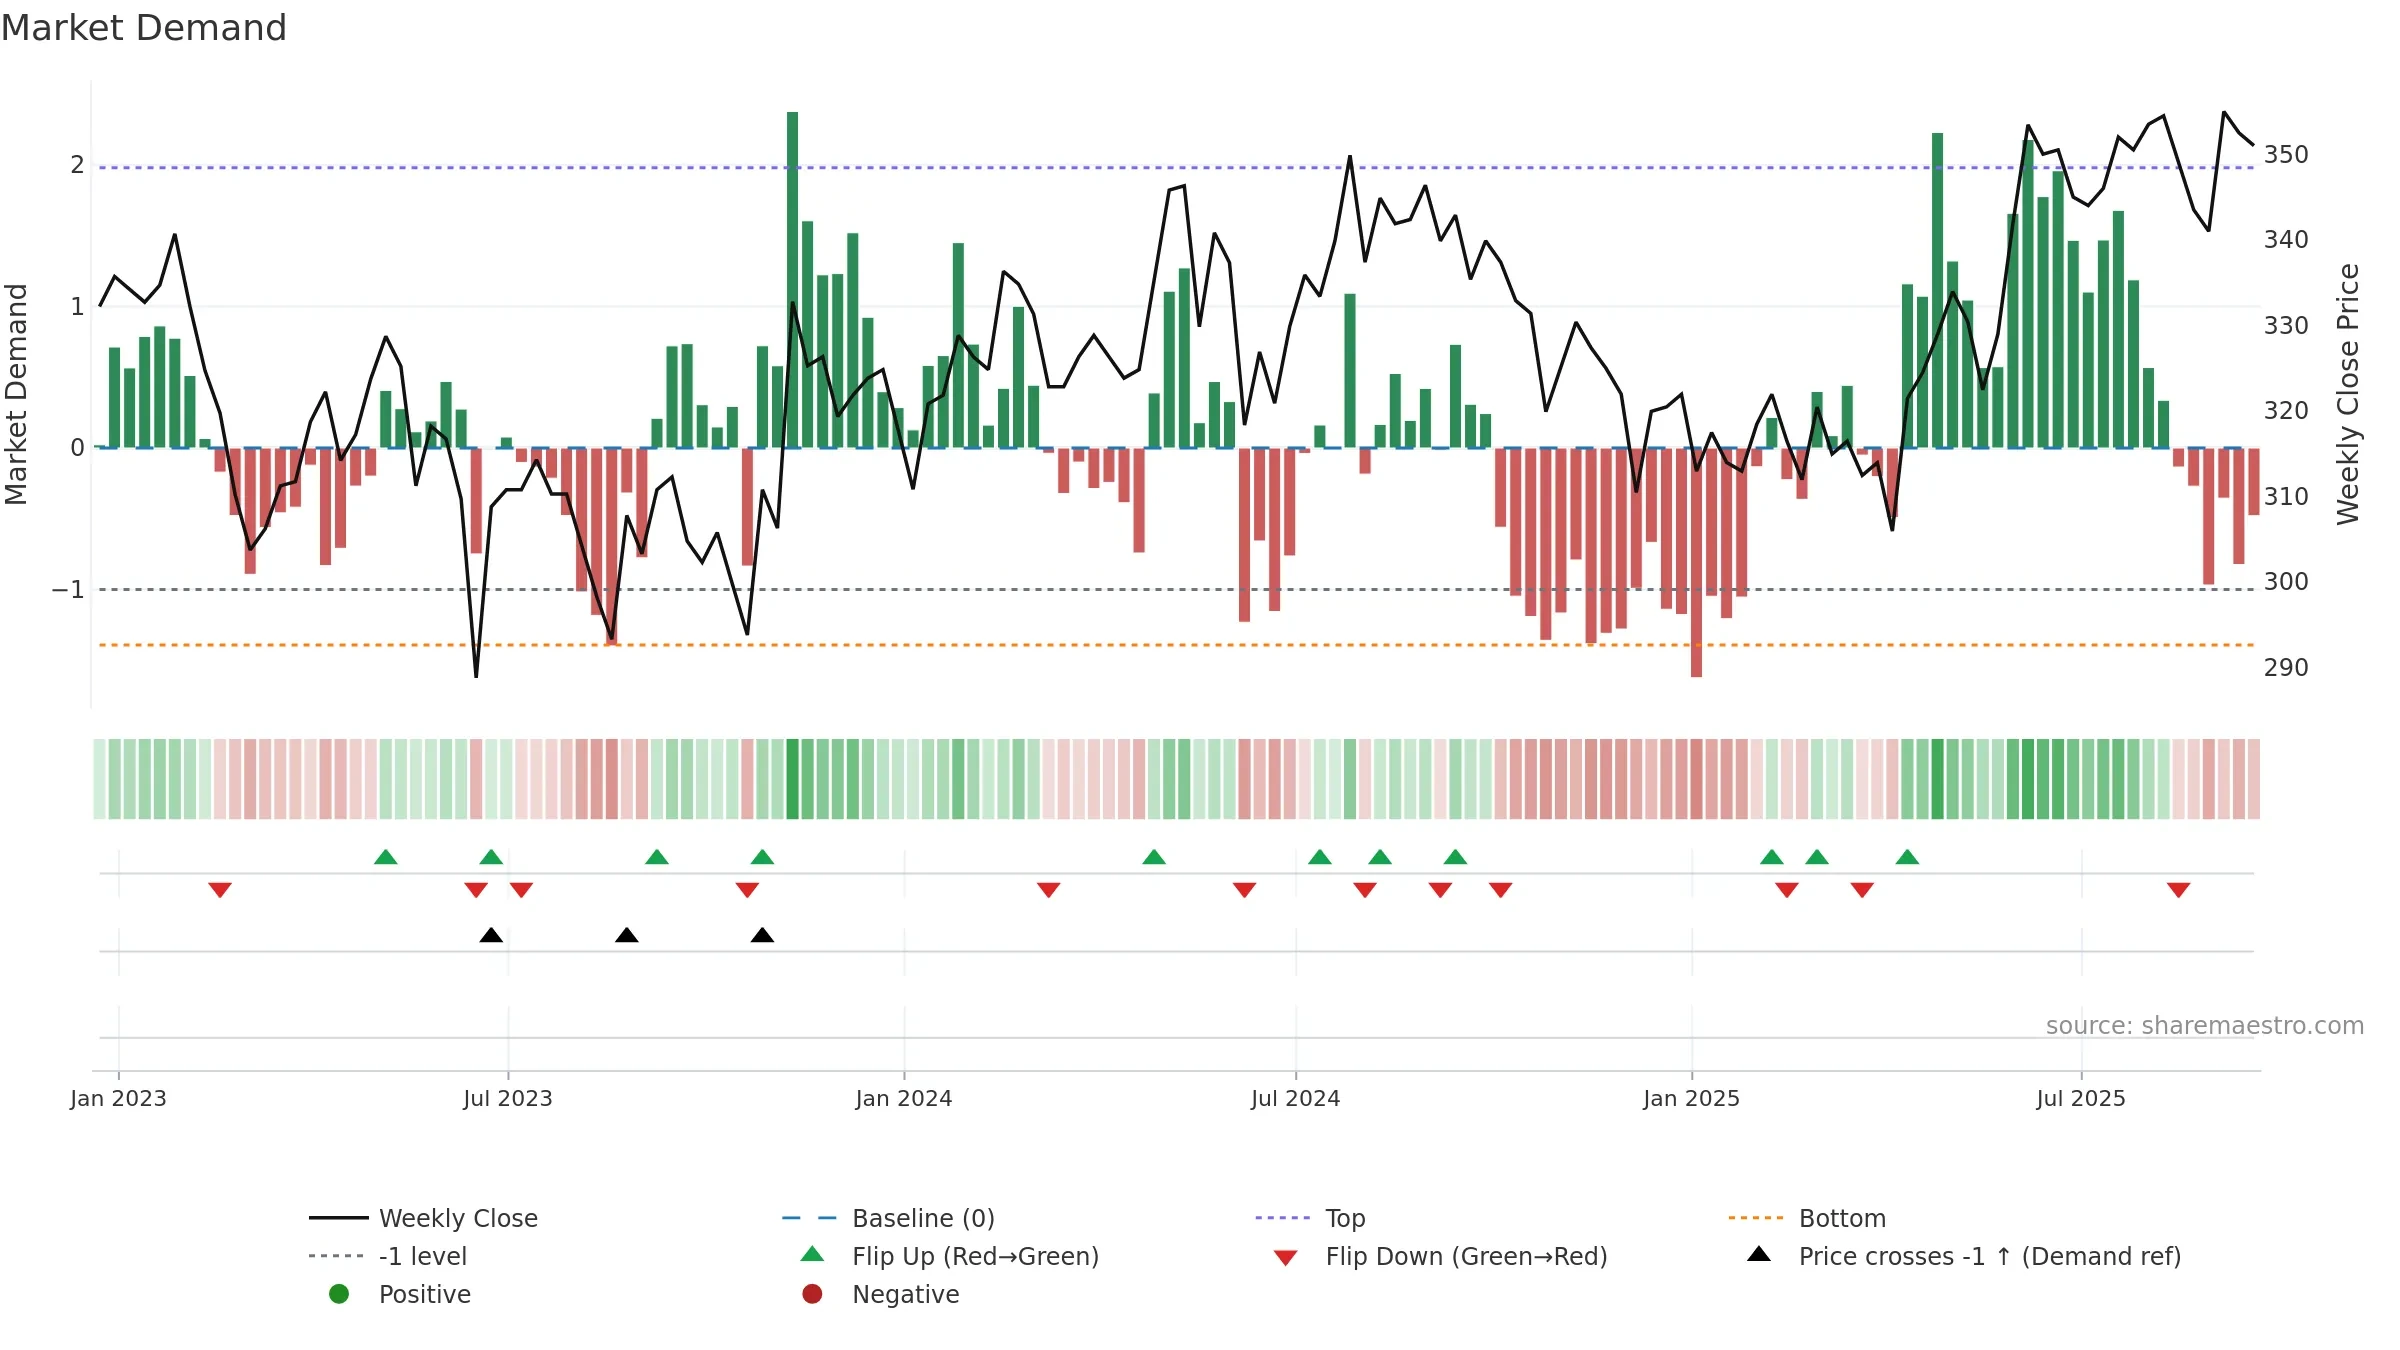Click the green Positive circle in legend

[x=339, y=1294]
